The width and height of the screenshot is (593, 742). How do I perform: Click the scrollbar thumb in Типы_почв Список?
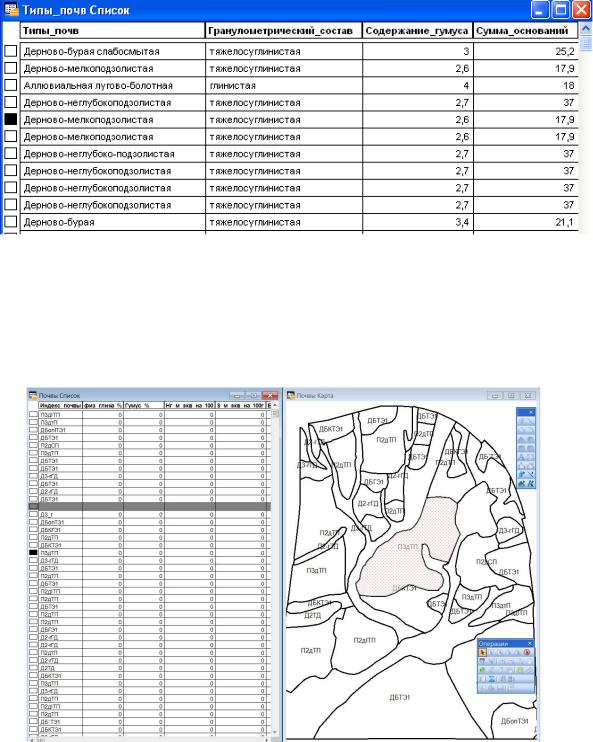click(585, 44)
